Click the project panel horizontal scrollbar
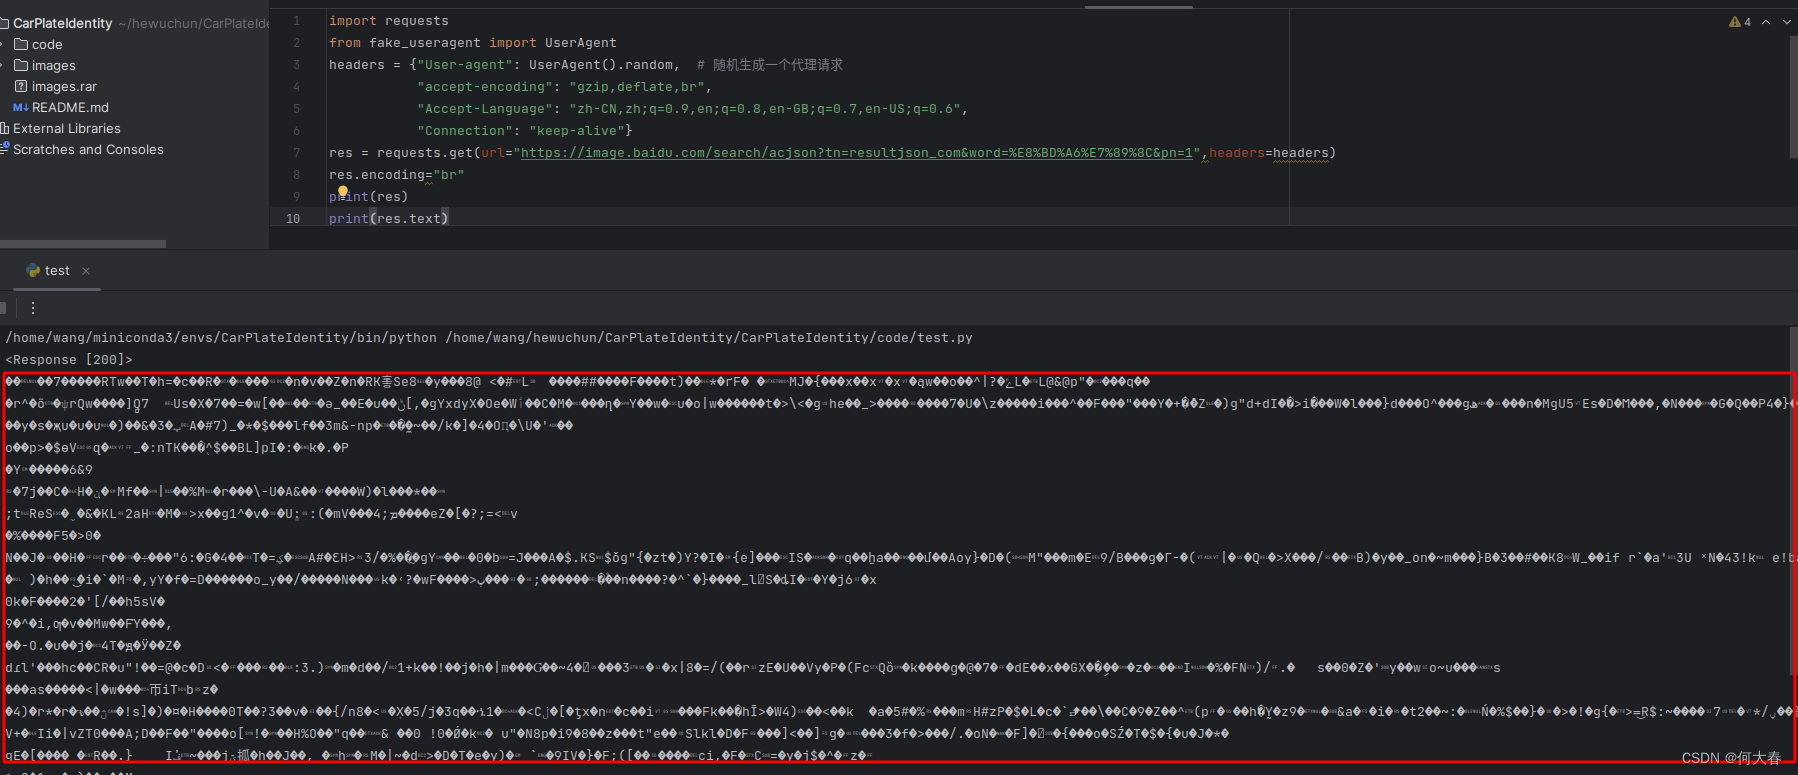 click(x=83, y=243)
